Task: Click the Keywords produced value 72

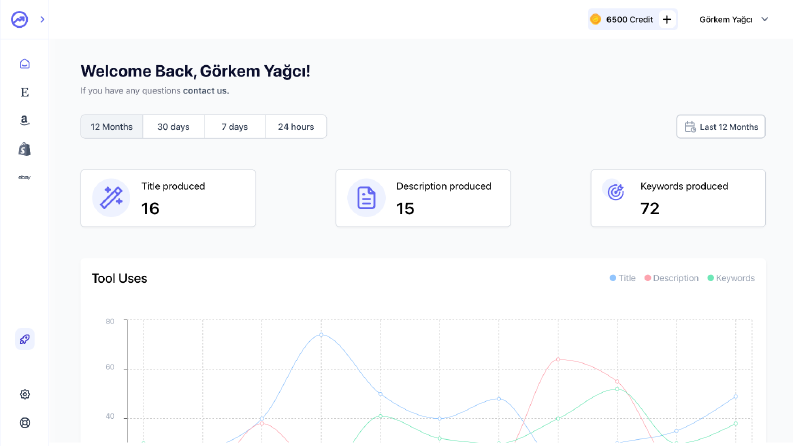Action: (650, 208)
